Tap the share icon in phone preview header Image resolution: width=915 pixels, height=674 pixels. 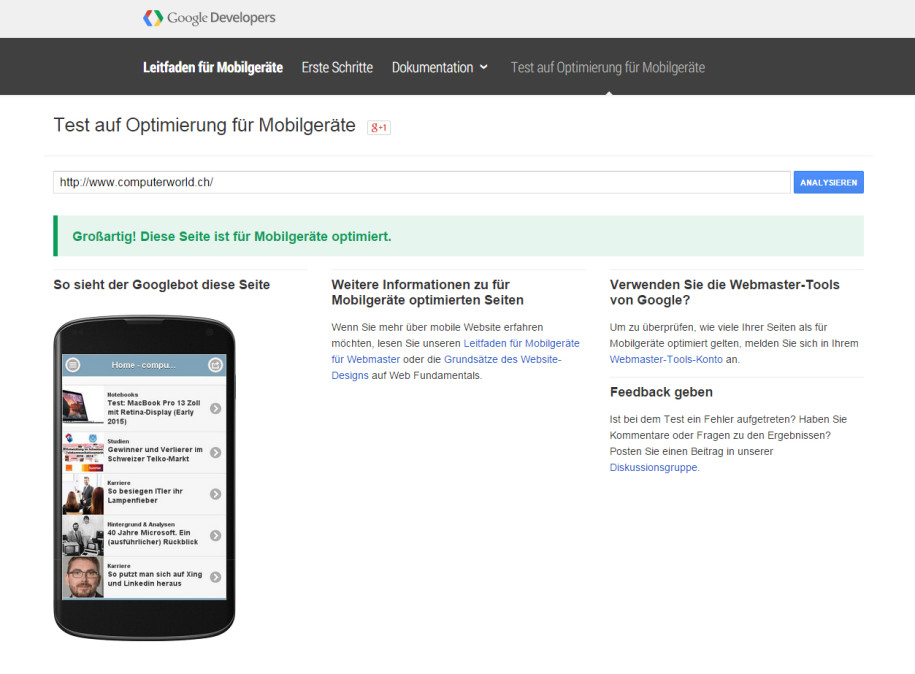[215, 365]
